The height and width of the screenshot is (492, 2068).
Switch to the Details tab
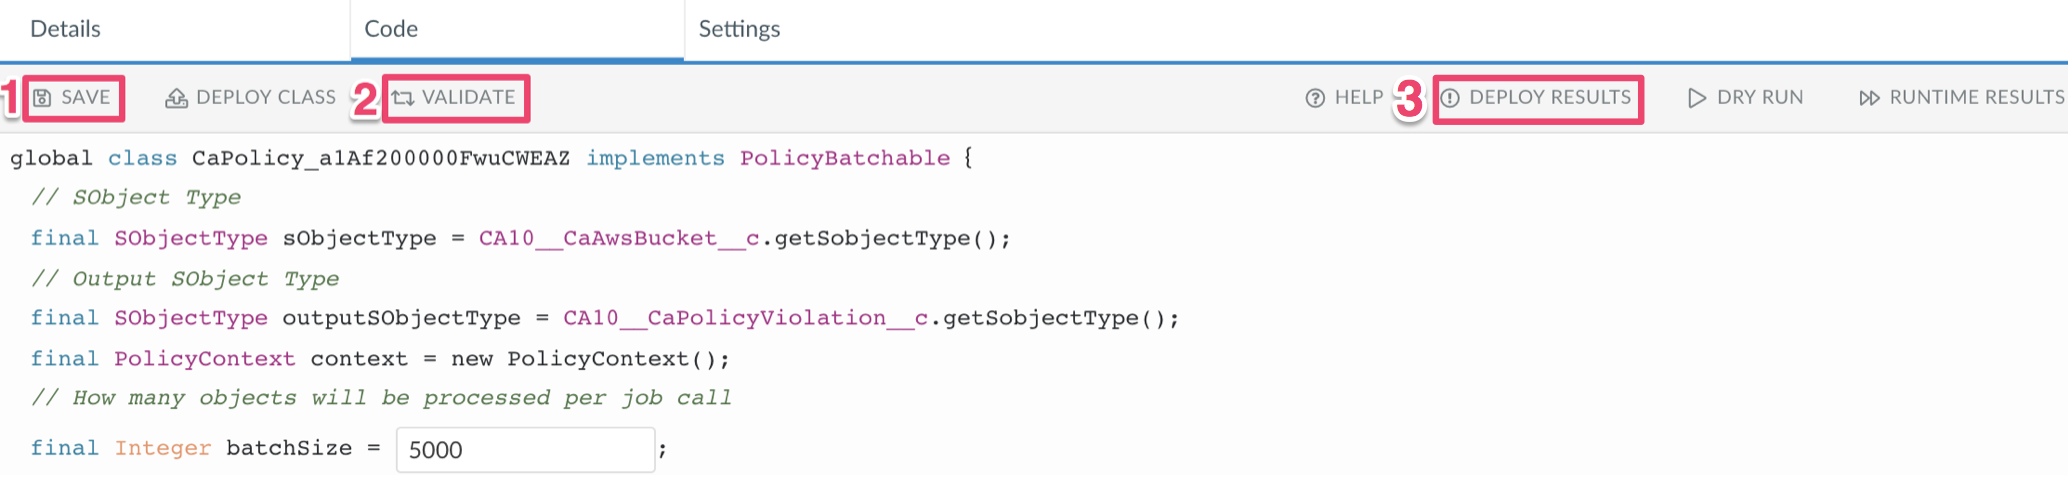tap(66, 29)
